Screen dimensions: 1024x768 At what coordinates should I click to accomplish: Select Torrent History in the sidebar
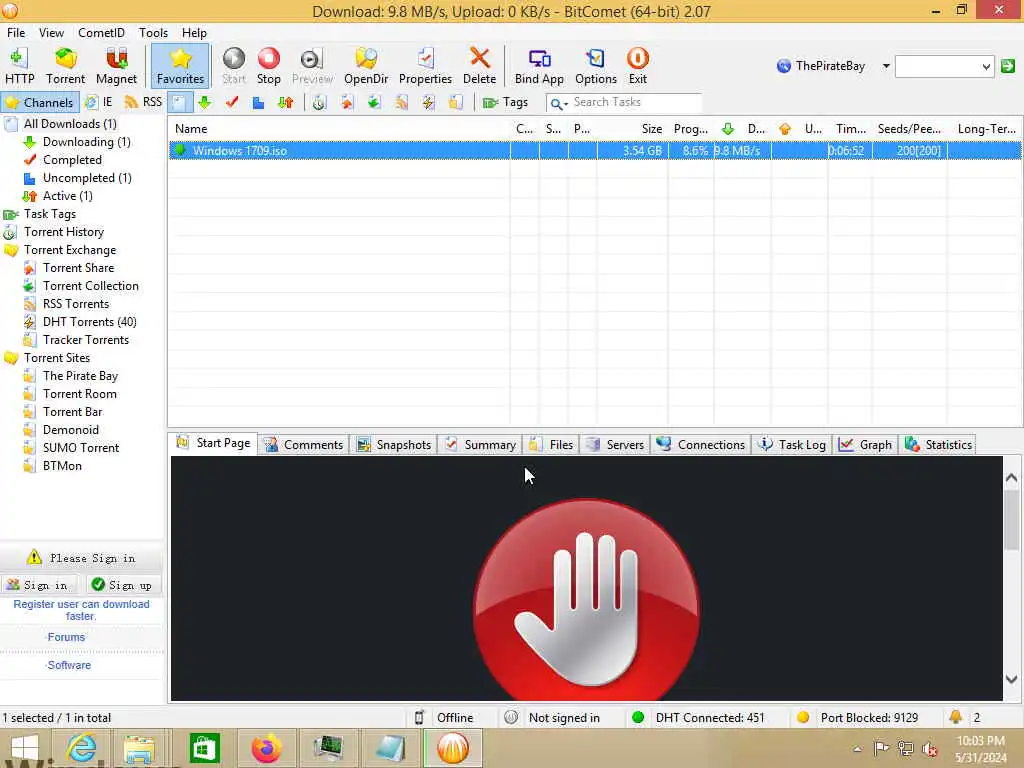tap(63, 232)
